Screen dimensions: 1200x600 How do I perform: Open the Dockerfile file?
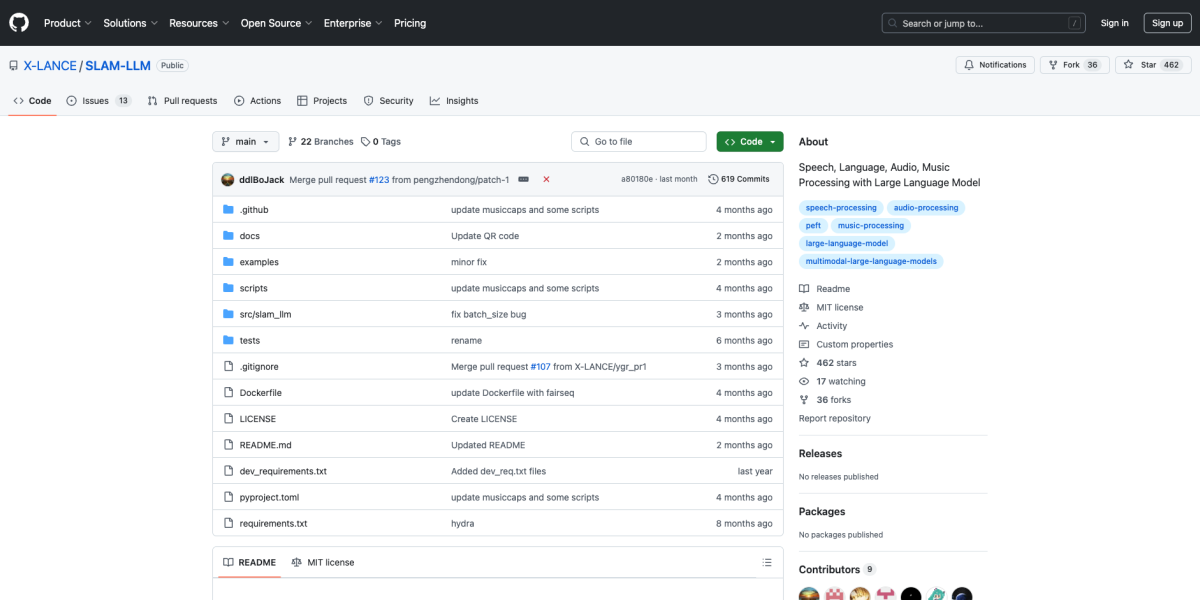(x=260, y=393)
